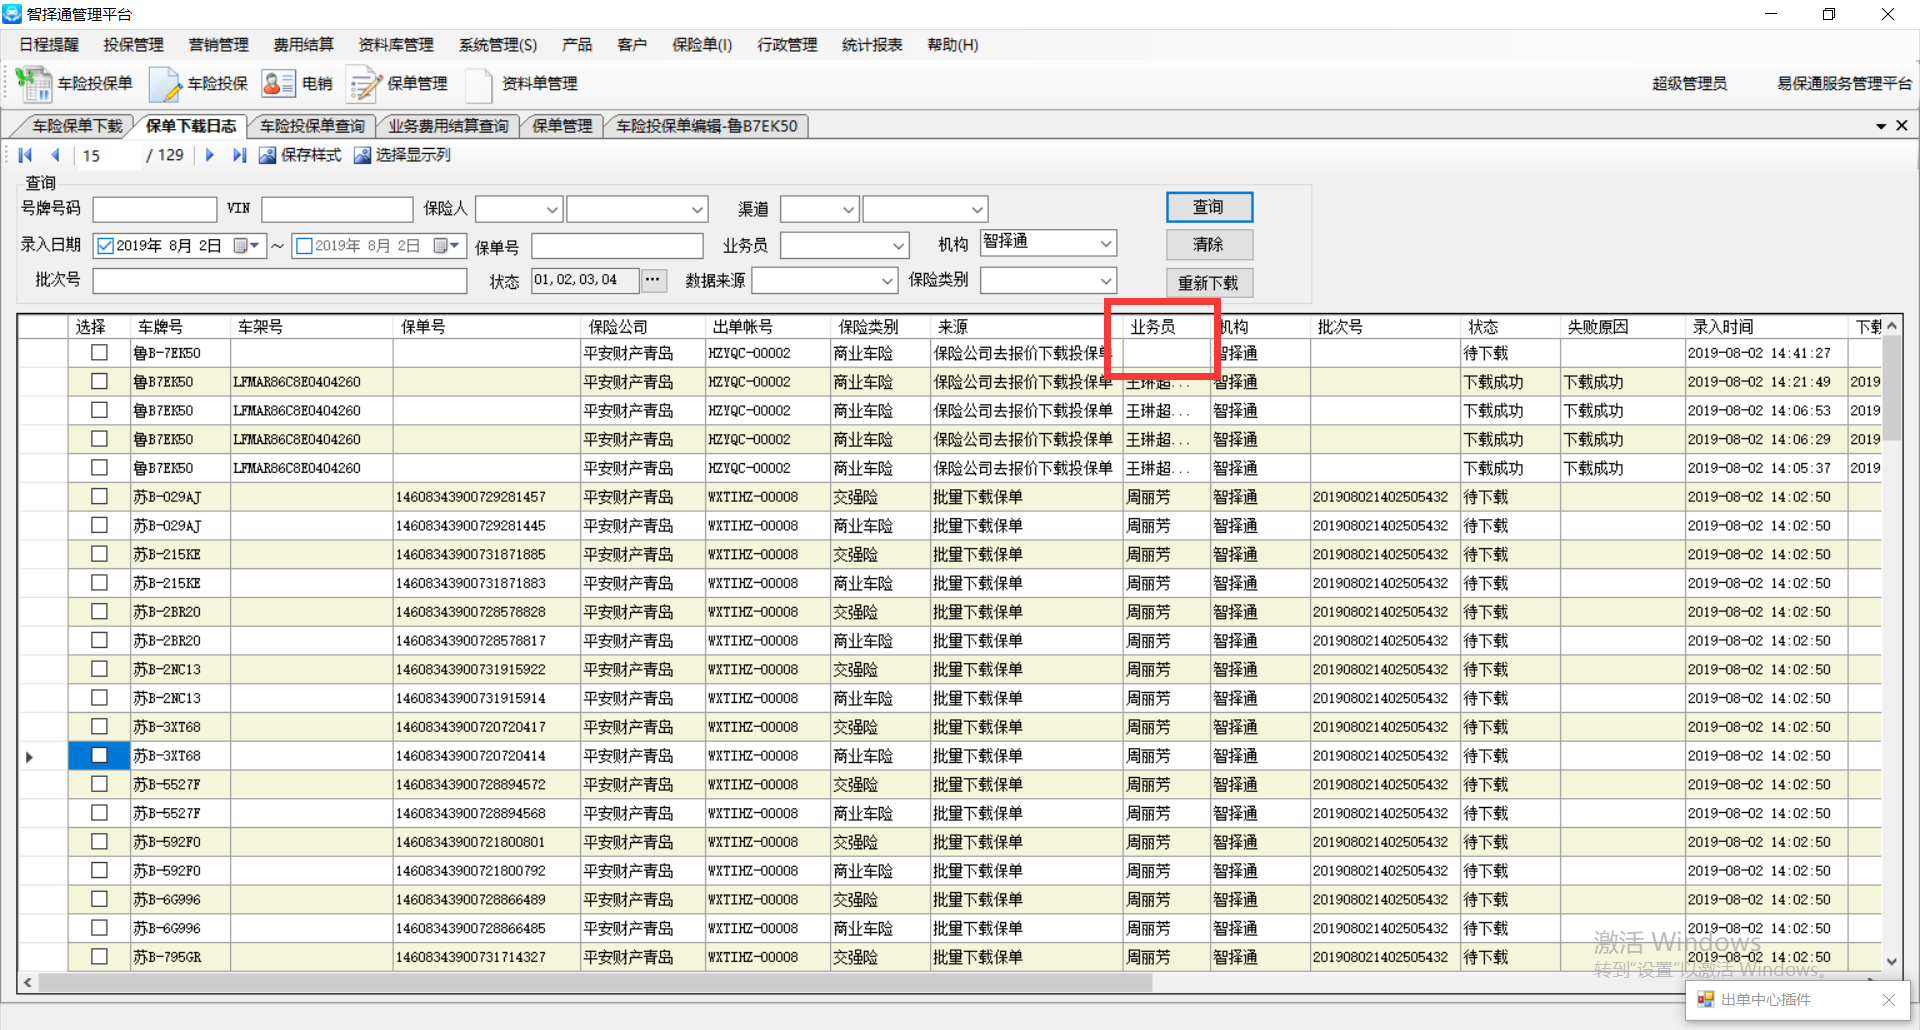Open 保单管理 toolbar icon
Screen dimensions: 1920x1030
[x=364, y=84]
